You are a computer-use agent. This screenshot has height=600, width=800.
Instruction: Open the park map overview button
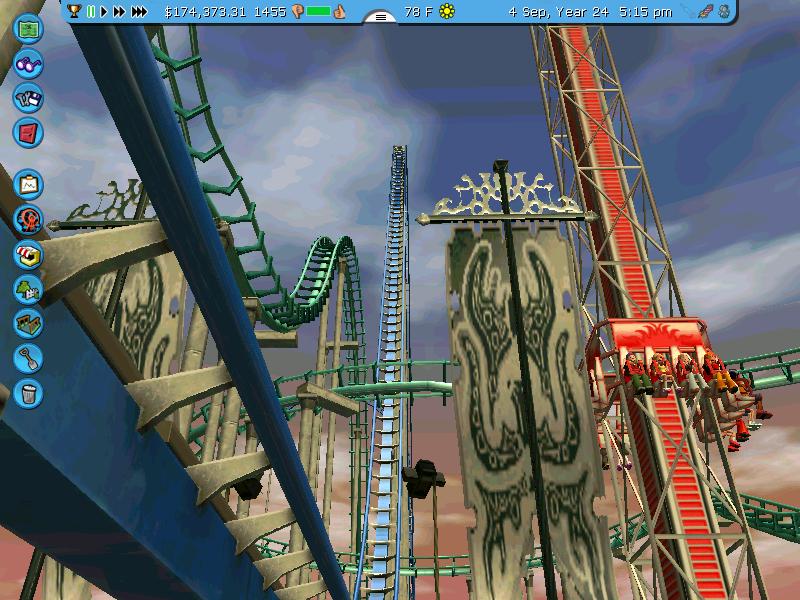click(28, 29)
